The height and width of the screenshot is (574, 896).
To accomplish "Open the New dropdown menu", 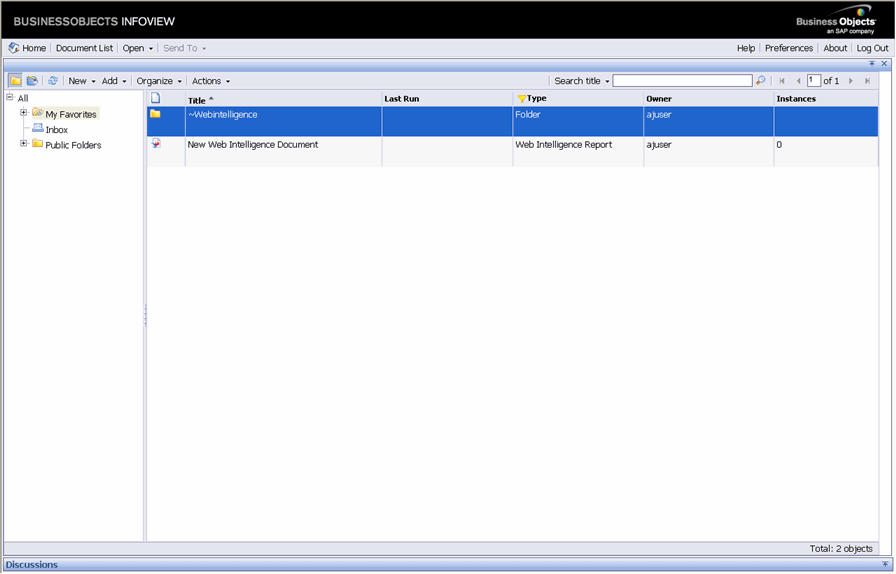I will pos(82,81).
